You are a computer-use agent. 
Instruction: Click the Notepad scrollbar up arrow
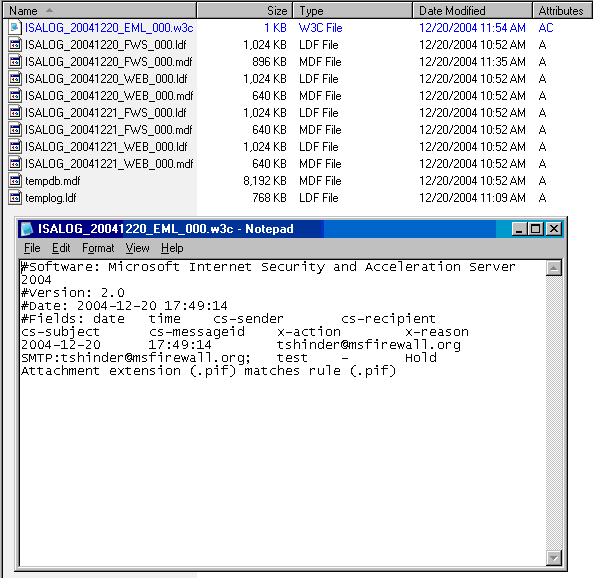click(x=554, y=268)
